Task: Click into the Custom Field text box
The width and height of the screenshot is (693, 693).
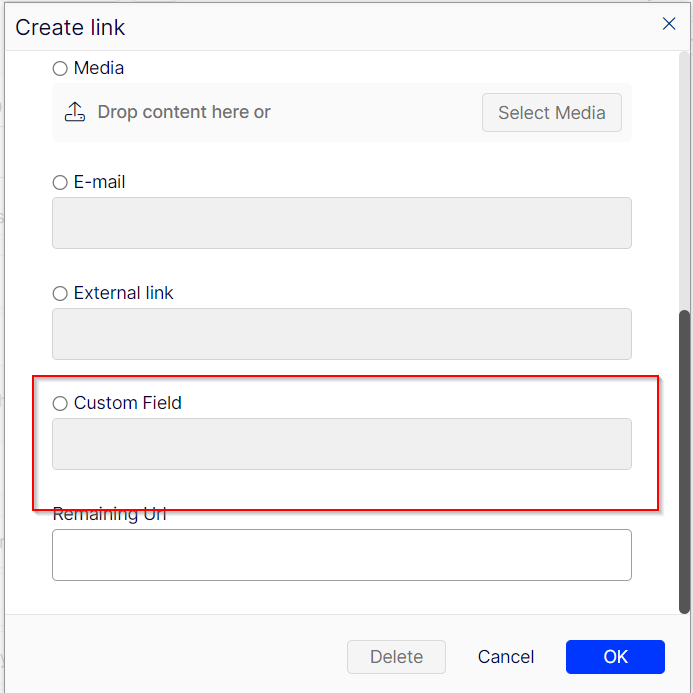Action: (x=341, y=444)
